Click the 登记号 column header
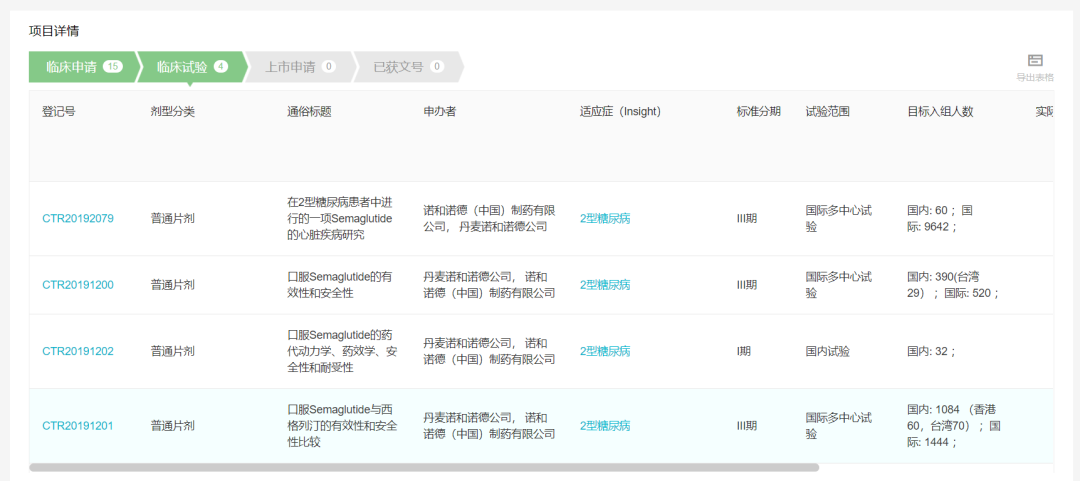 coord(59,112)
